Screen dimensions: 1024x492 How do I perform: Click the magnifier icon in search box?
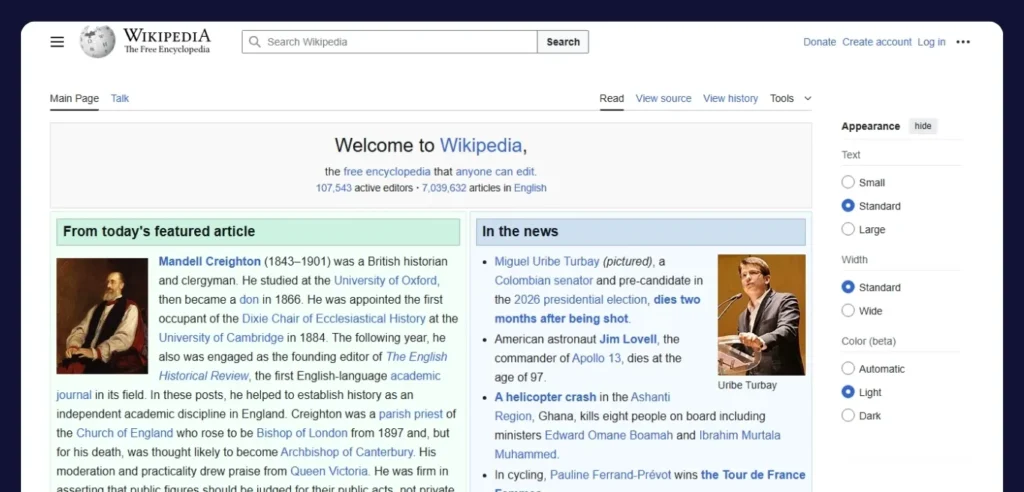pos(255,42)
